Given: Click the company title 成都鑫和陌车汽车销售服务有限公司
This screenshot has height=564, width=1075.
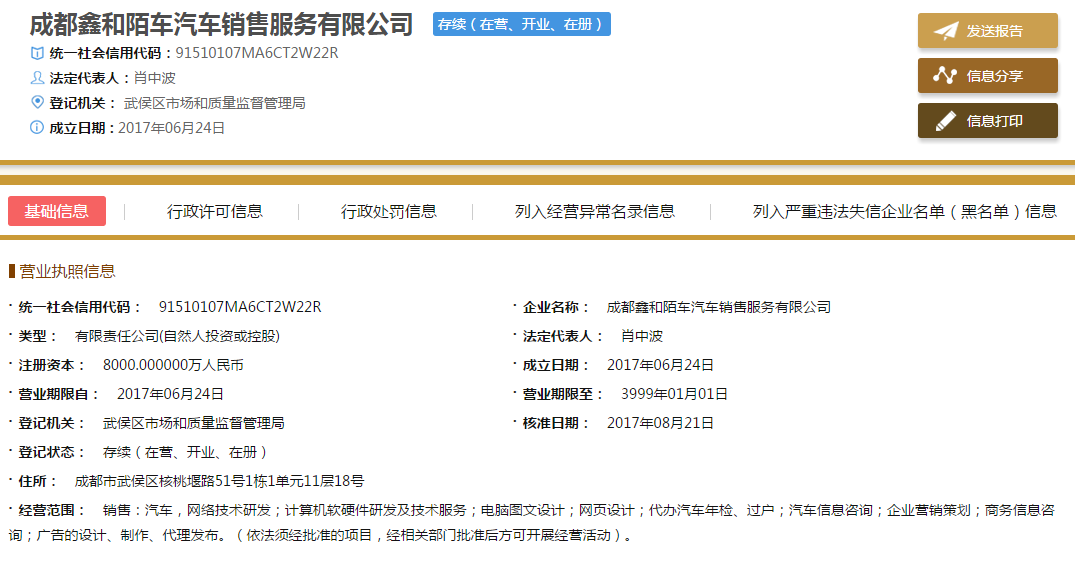Looking at the screenshot, I should pos(221,24).
